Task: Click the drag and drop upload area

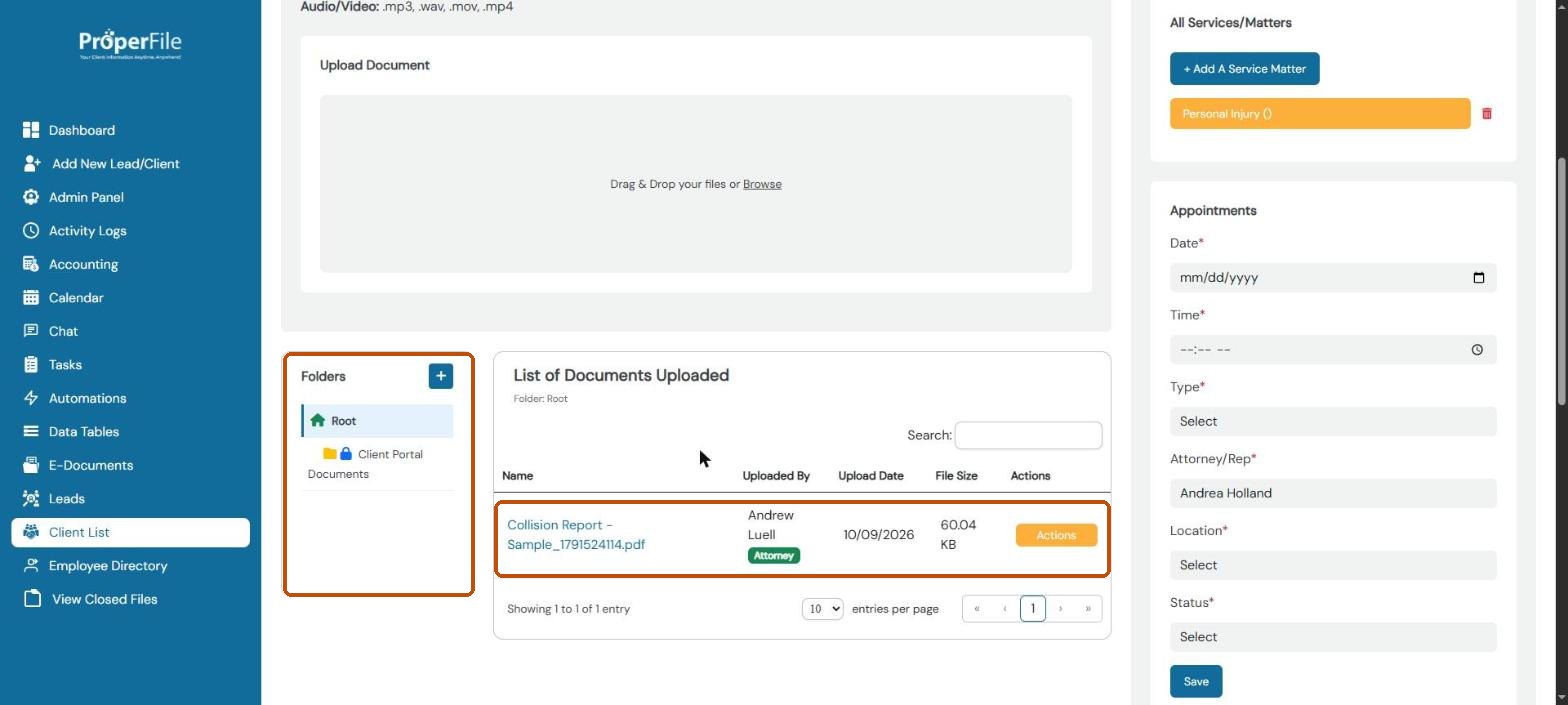Action: 696,184
